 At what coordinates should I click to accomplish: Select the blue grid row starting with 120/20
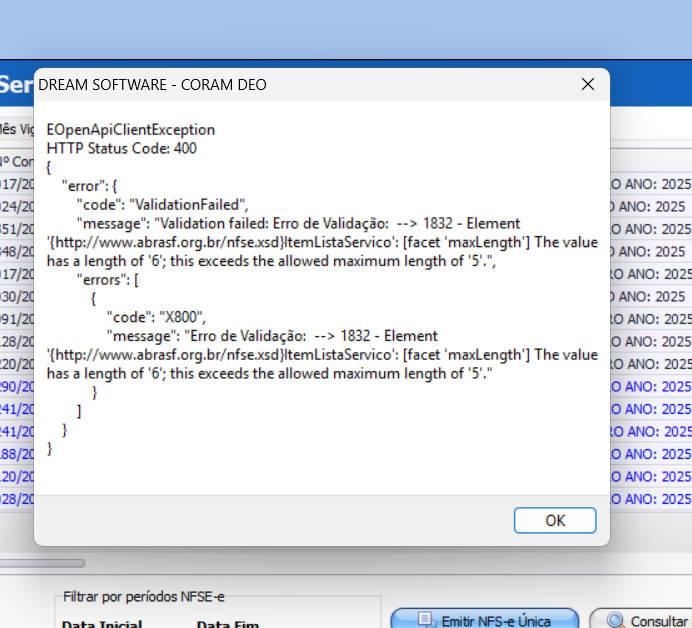17,476
